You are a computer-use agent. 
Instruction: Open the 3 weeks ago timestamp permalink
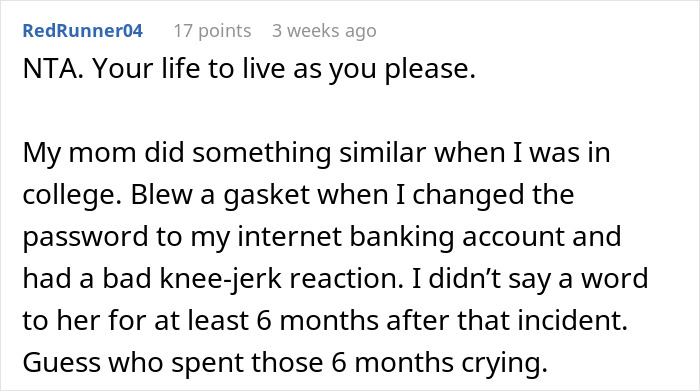324,31
